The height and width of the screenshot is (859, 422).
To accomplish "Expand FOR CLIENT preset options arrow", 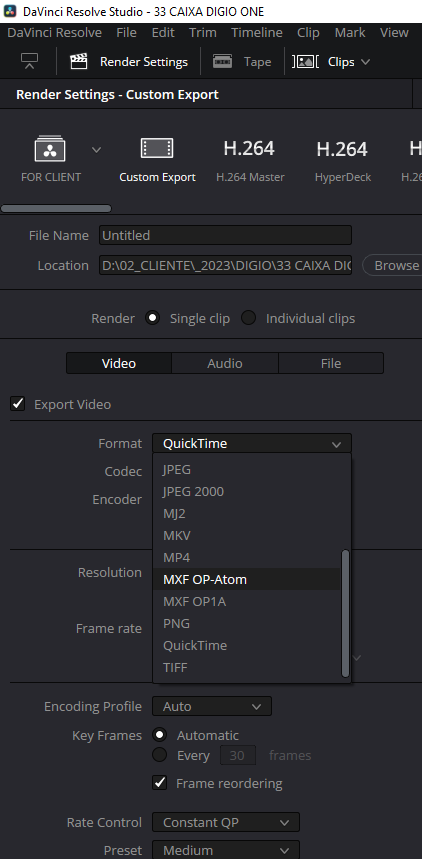I will 96,150.
